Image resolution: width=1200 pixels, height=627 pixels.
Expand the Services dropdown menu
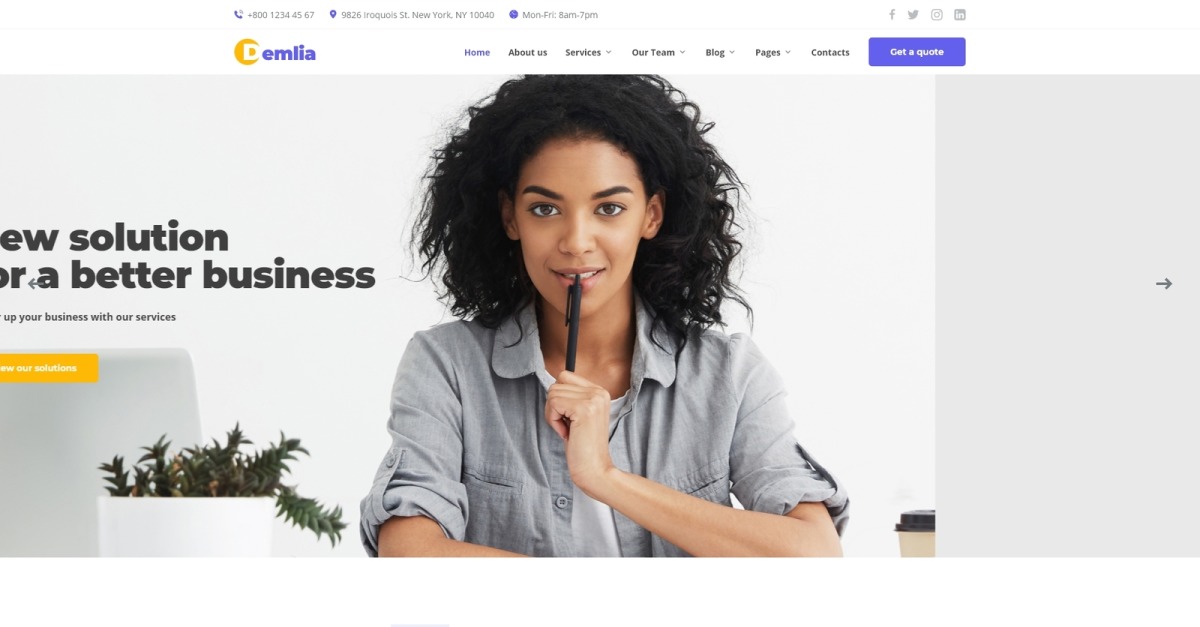[x=588, y=52]
